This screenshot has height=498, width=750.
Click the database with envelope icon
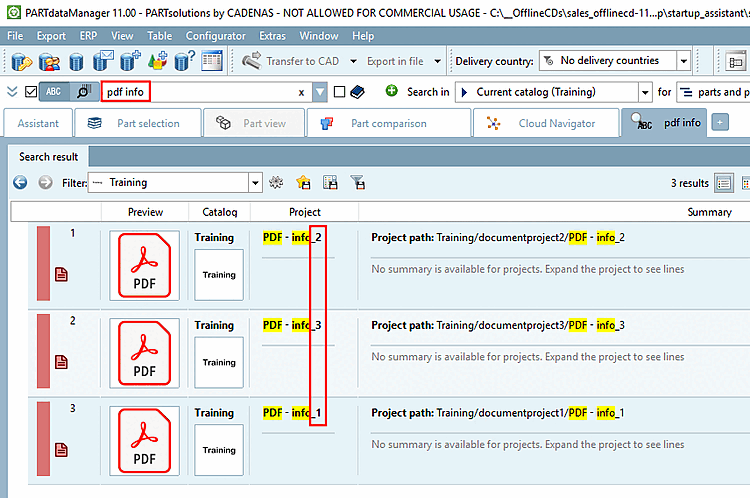pyautogui.click(x=103, y=61)
